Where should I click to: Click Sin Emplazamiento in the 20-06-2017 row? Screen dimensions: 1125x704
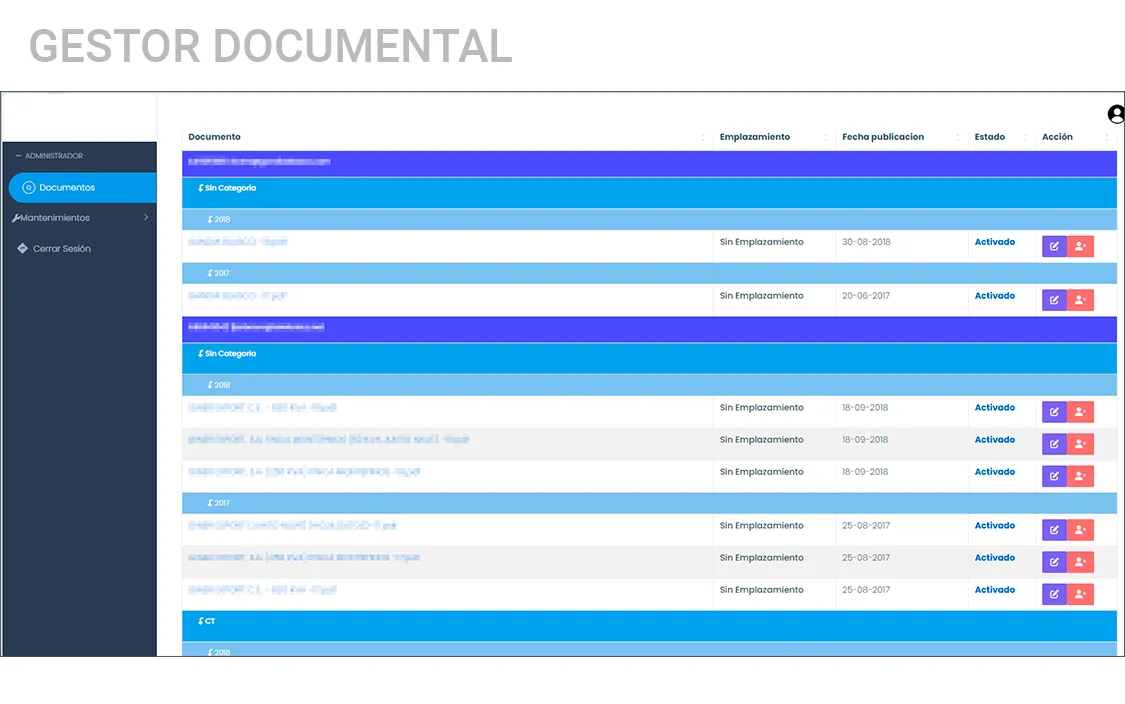pos(761,296)
